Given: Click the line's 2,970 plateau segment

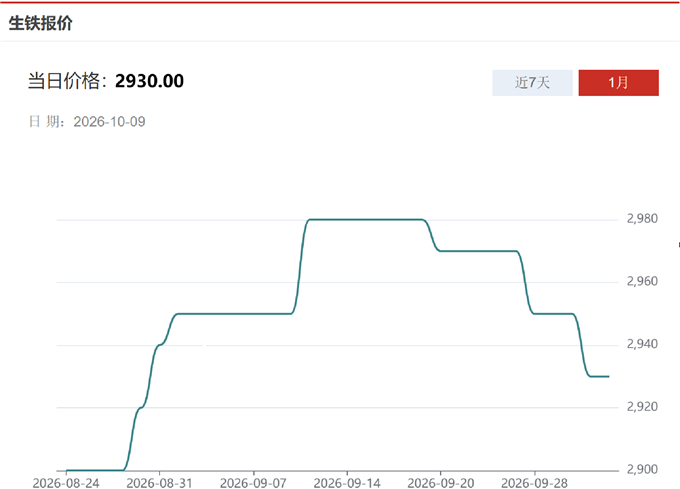Looking at the screenshot, I should click(478, 251).
